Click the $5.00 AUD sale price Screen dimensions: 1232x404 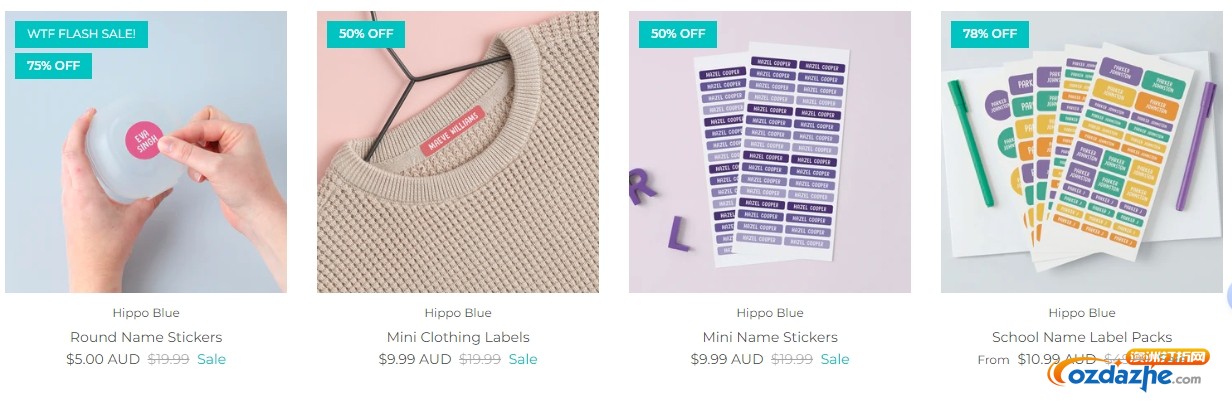tap(103, 359)
